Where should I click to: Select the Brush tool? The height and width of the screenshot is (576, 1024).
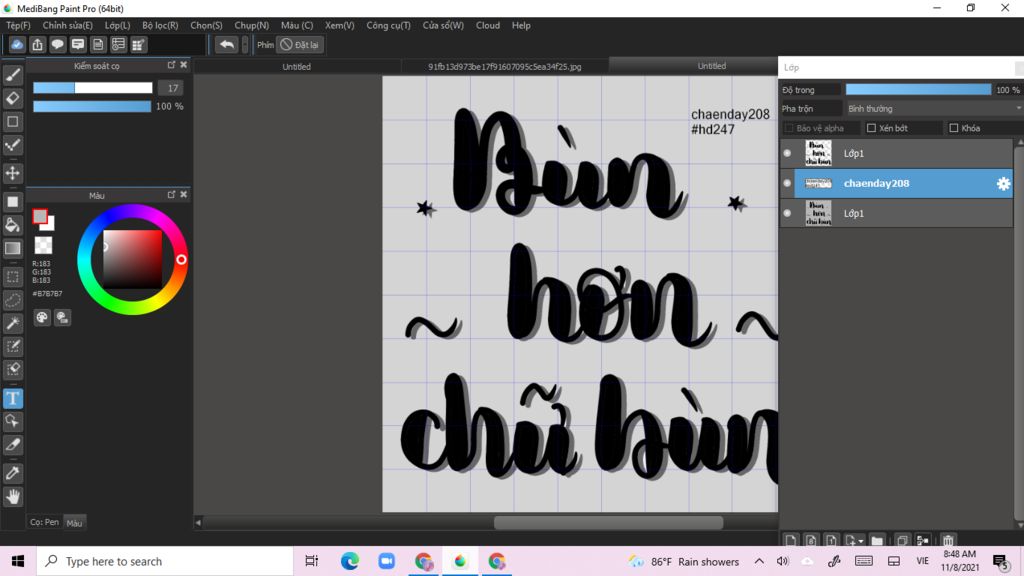[12, 76]
